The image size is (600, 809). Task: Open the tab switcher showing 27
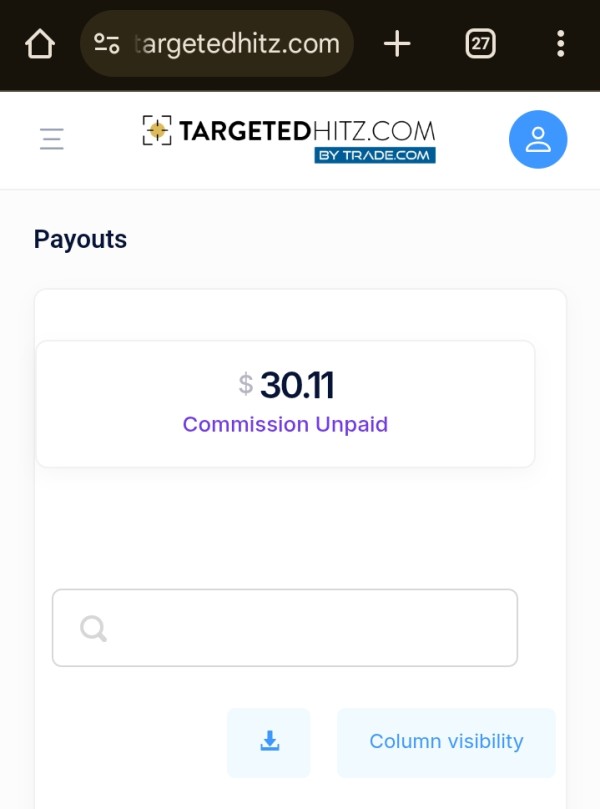[x=480, y=44]
